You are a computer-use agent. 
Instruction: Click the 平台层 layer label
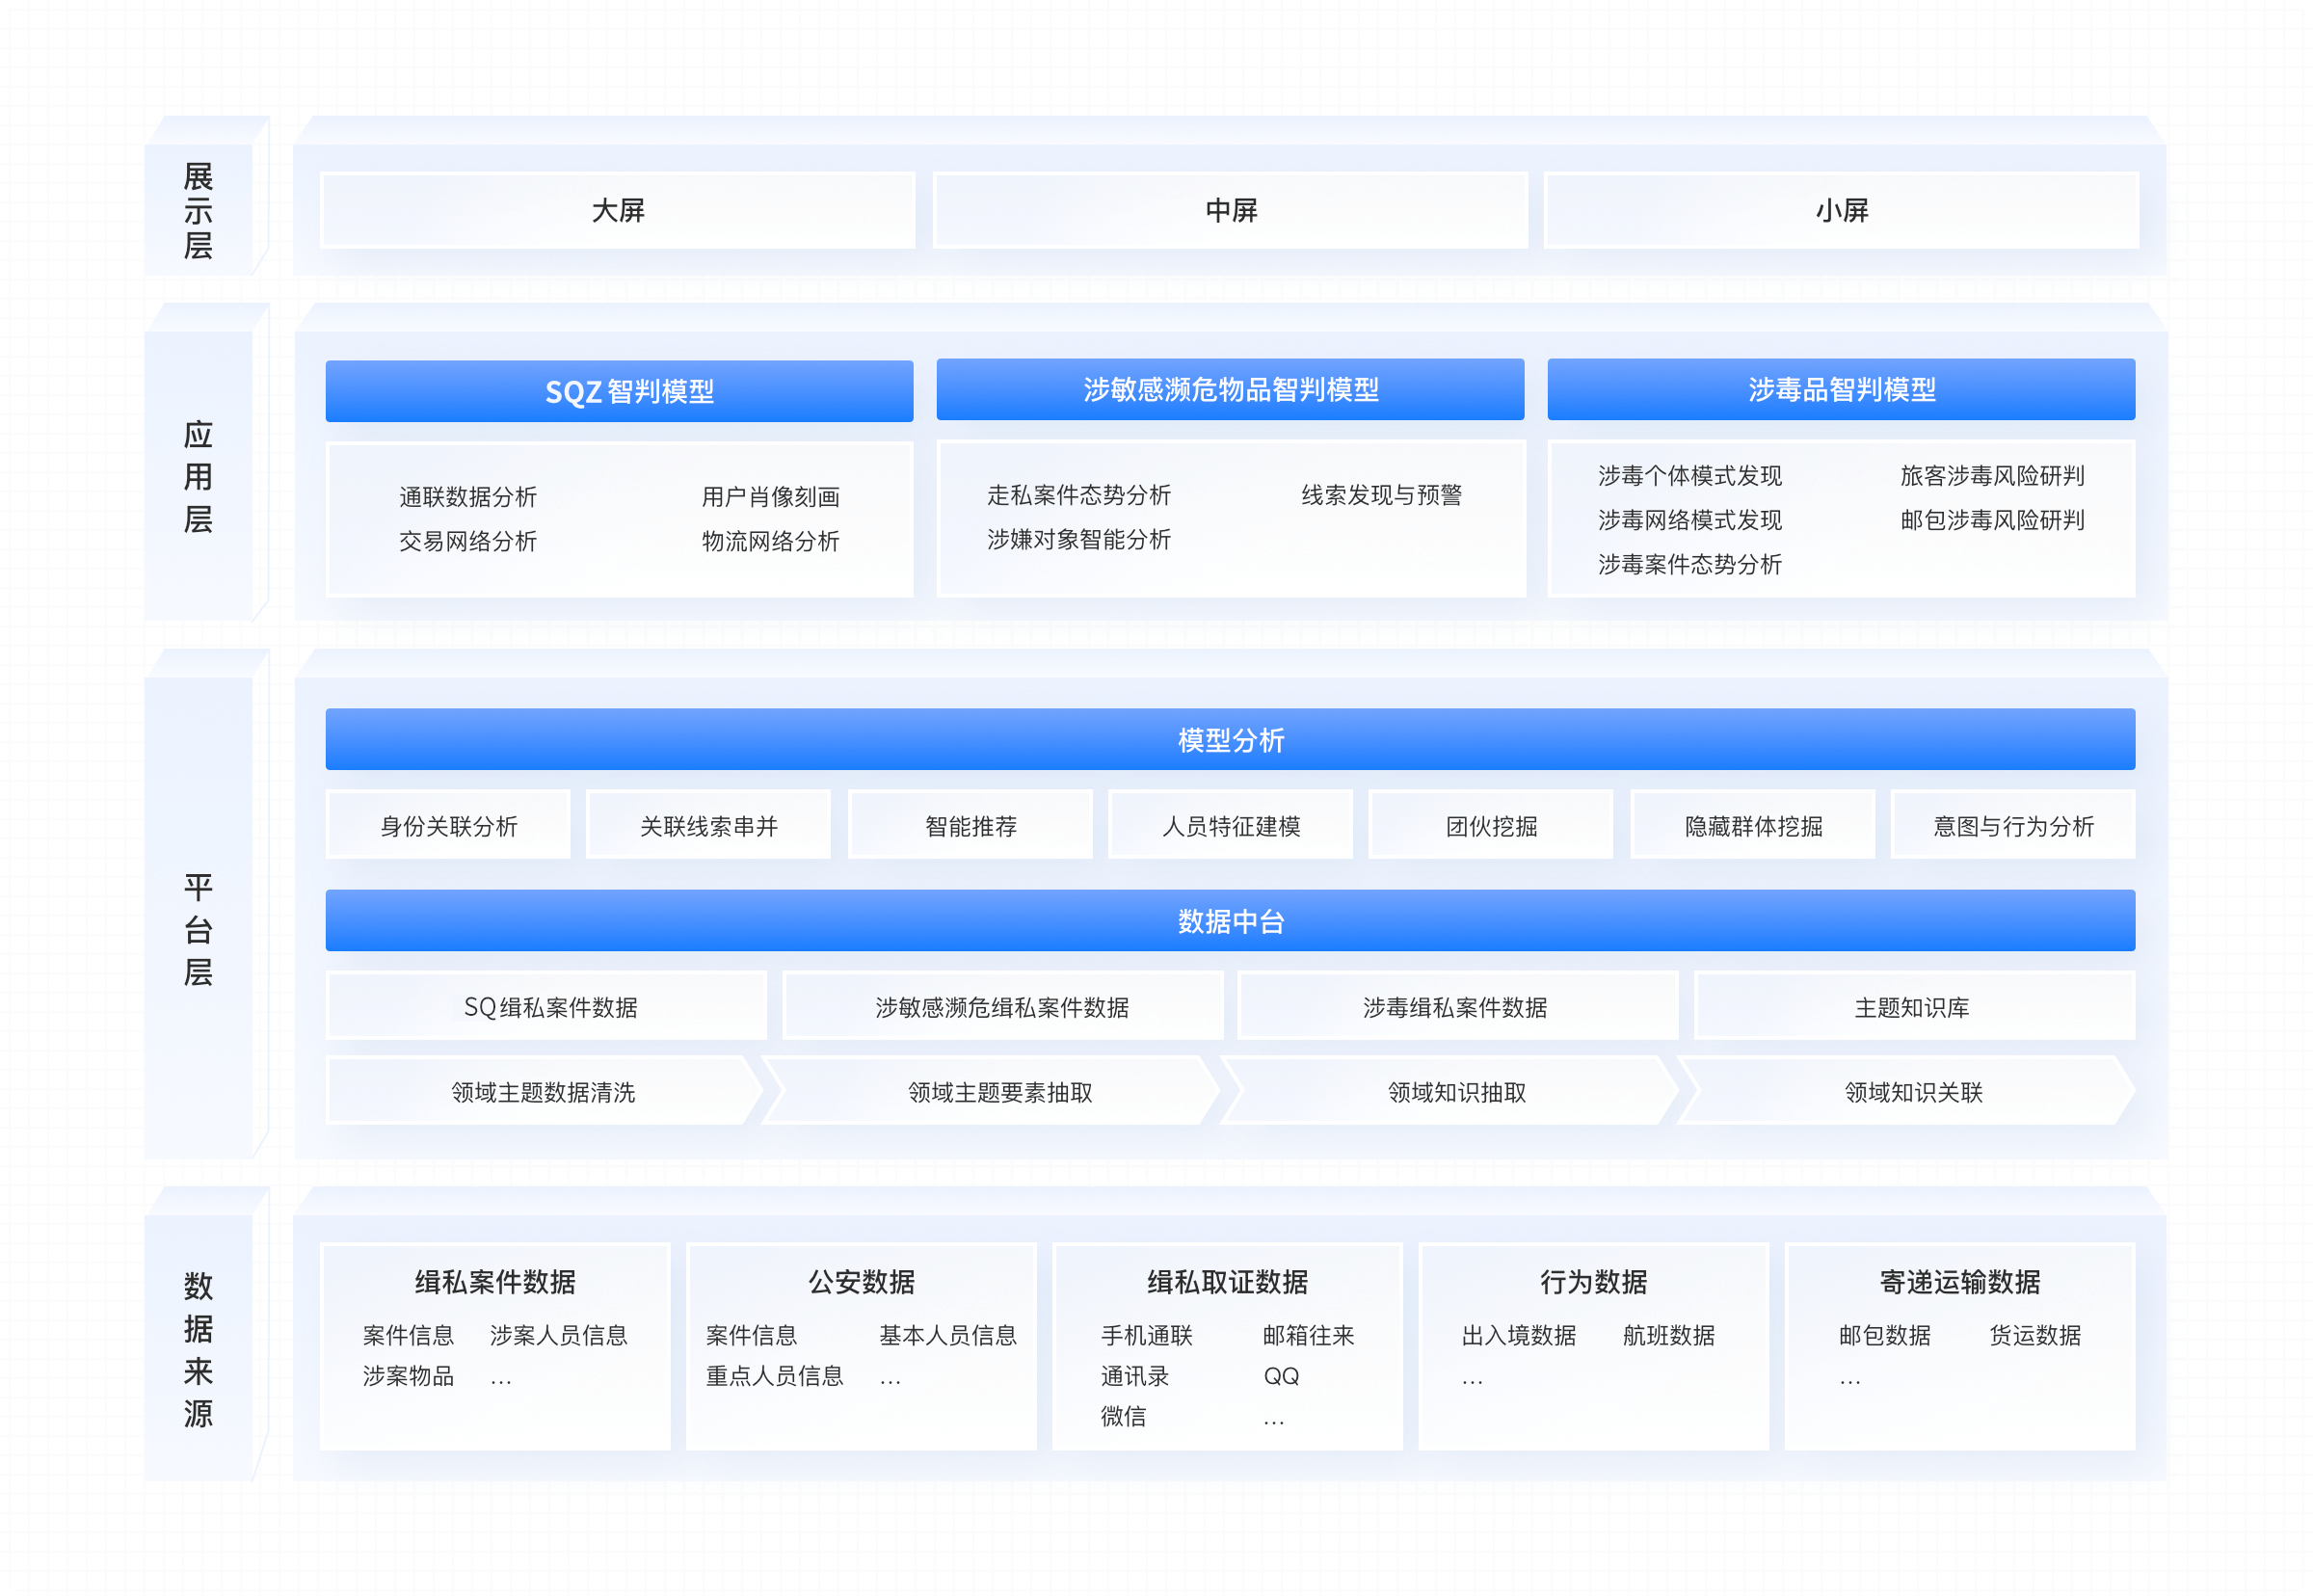(x=198, y=929)
